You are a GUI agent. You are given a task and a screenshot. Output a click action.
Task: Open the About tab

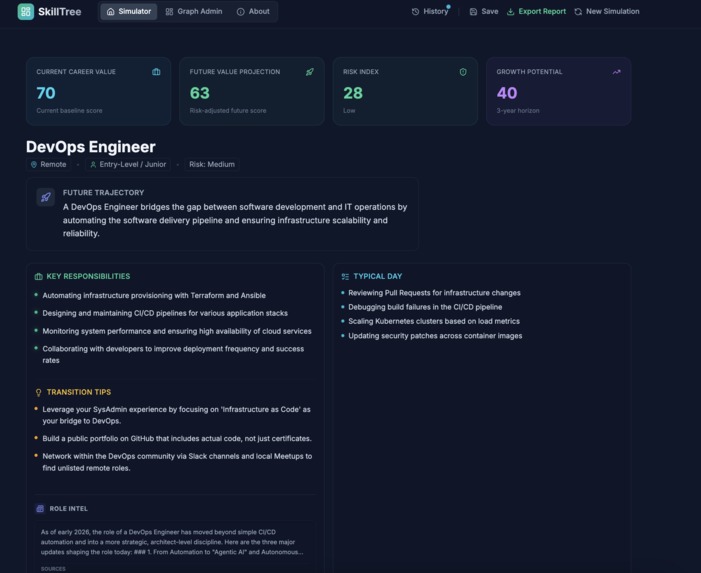(x=253, y=12)
